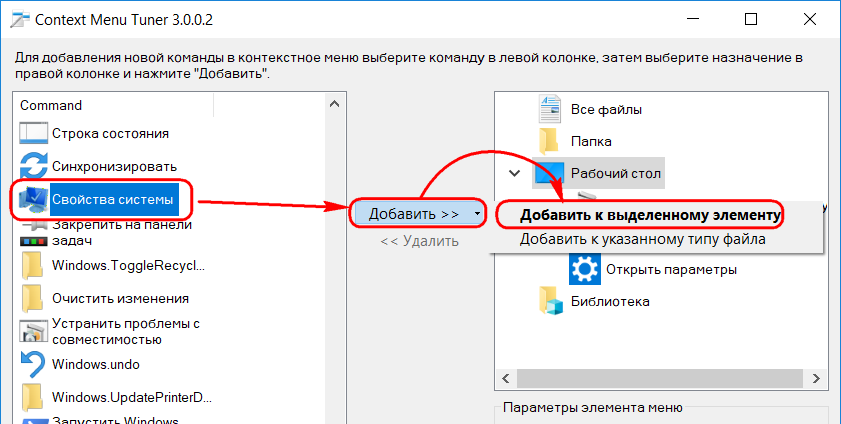Close the Context Menu Tuner window
The width and height of the screenshot is (841, 424).
coord(809,20)
